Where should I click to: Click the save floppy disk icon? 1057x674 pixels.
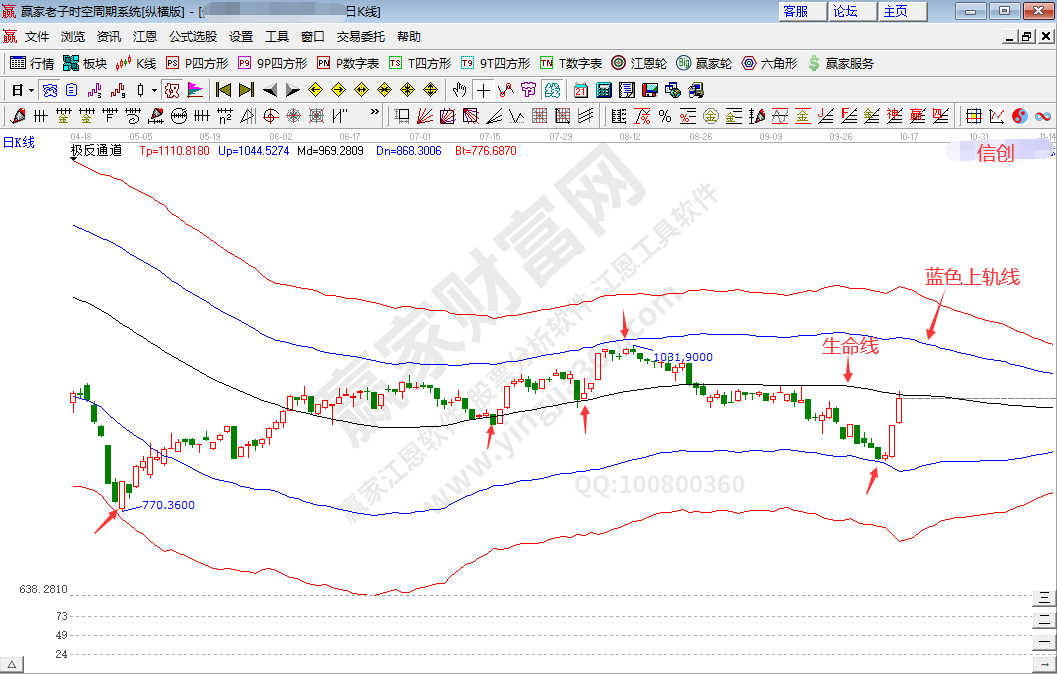649,90
